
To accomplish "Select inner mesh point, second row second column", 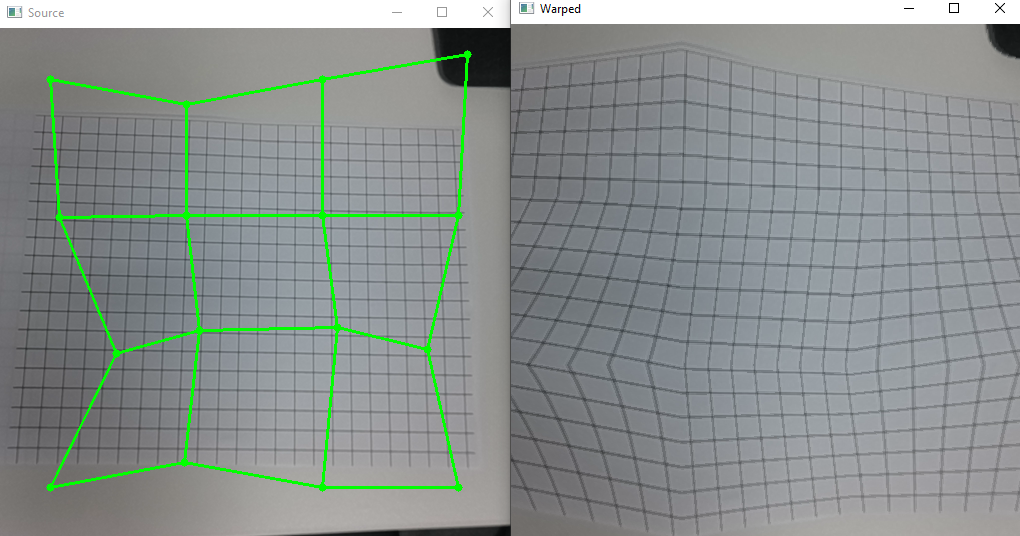I will 186,215.
